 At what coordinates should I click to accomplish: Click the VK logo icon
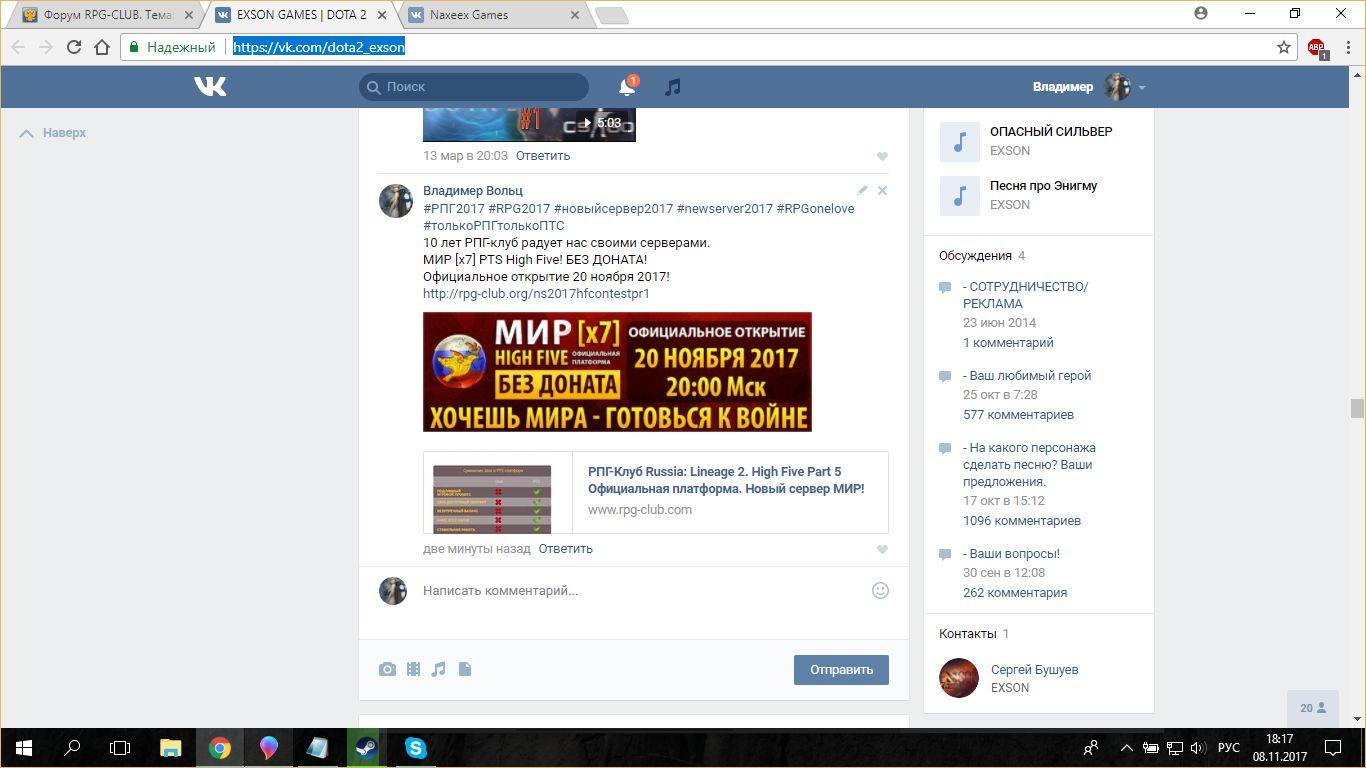click(210, 87)
